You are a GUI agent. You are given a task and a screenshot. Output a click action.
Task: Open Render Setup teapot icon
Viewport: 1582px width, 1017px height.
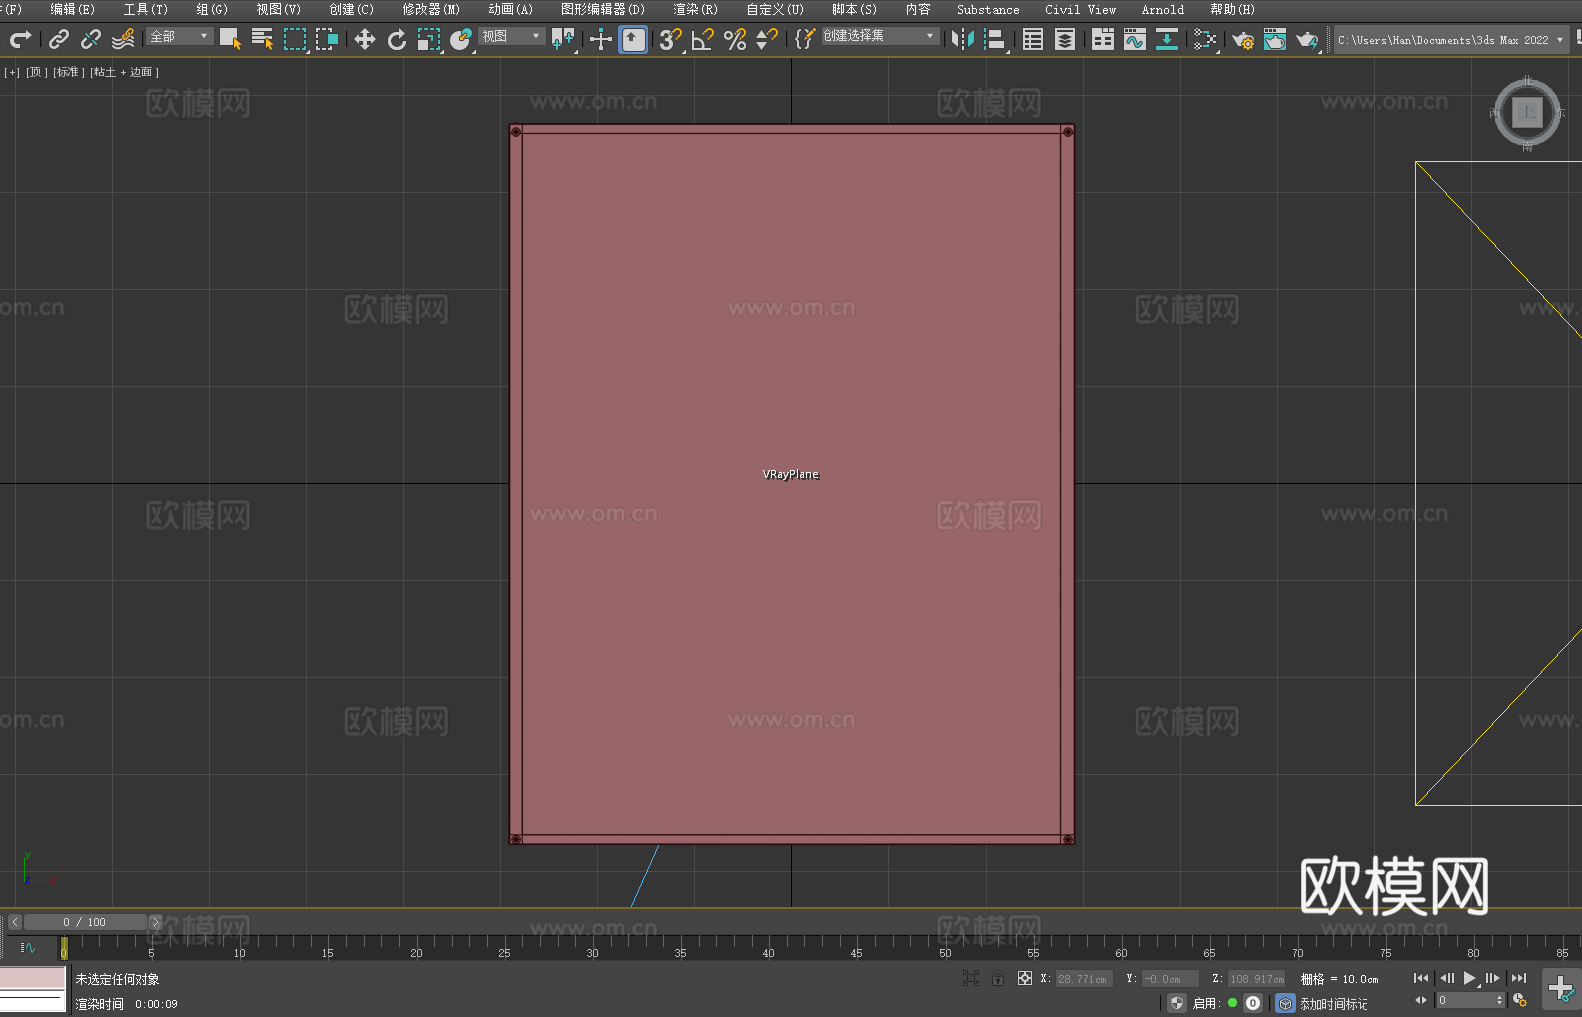1243,39
